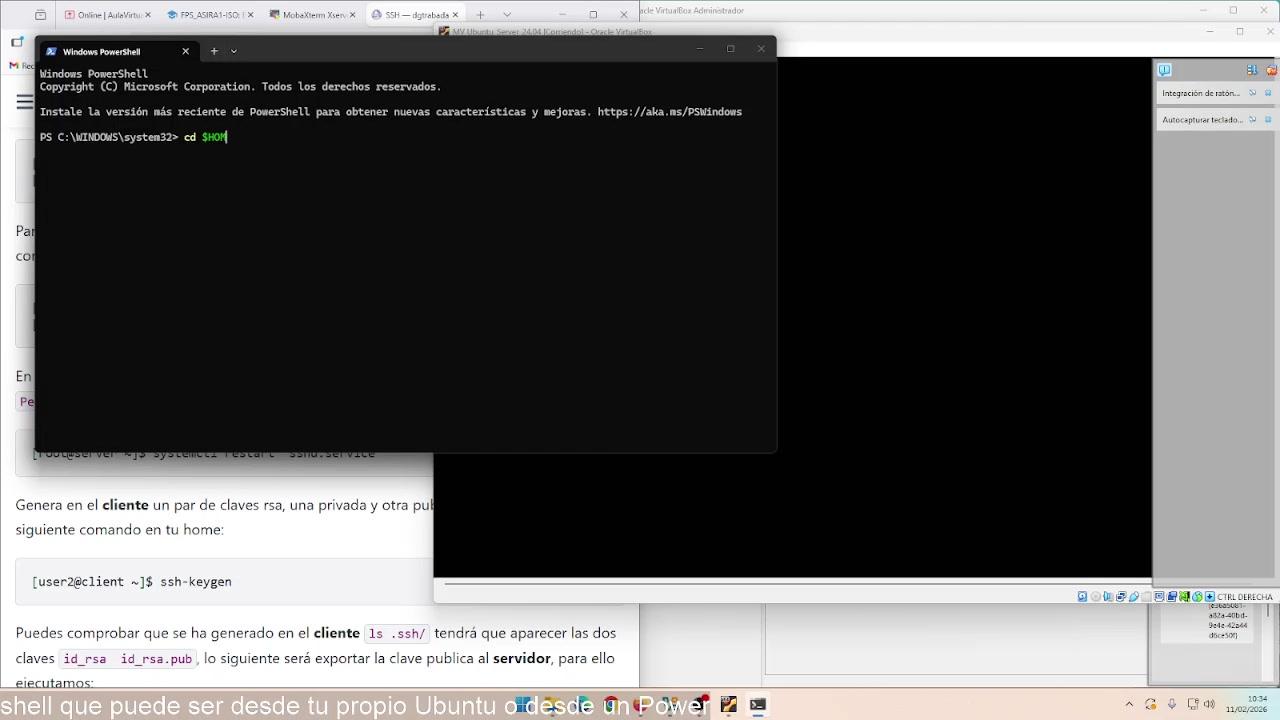Open the aka.ms/PSWindows link in PowerShell
The image size is (1280, 720).
click(669, 112)
